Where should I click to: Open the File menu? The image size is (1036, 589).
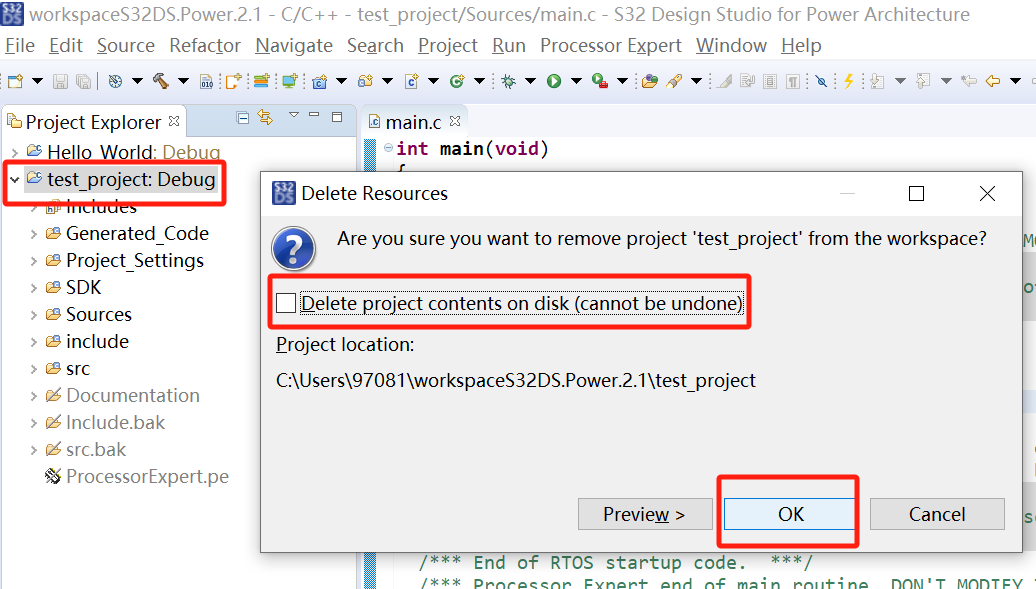(20, 46)
